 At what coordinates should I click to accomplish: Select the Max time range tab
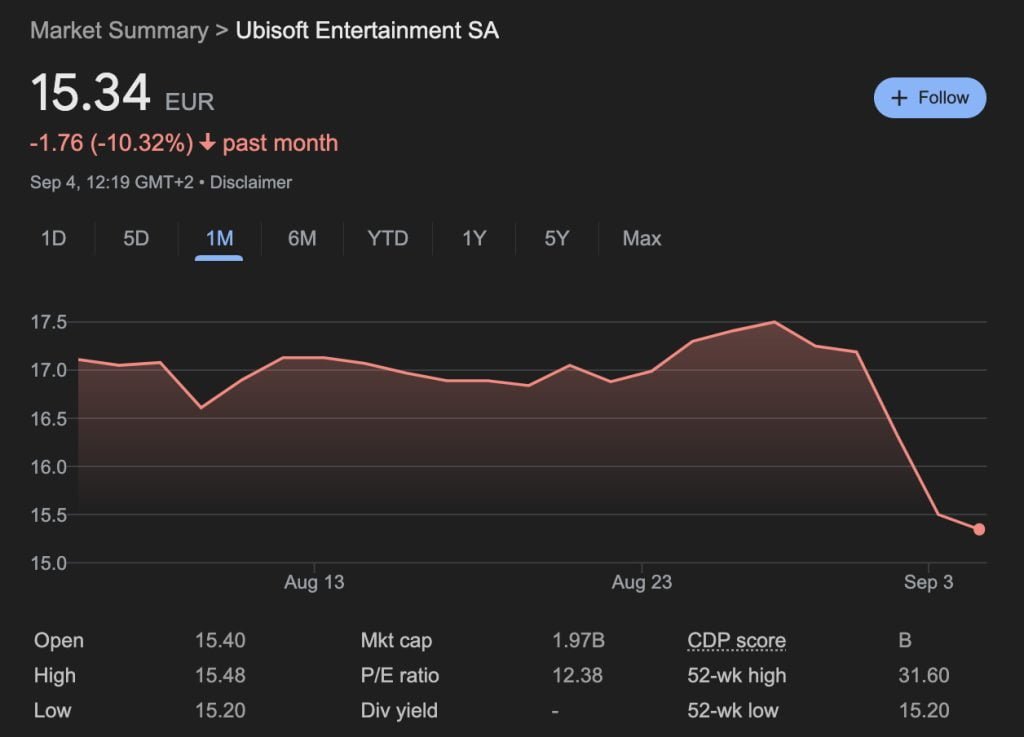(641, 238)
